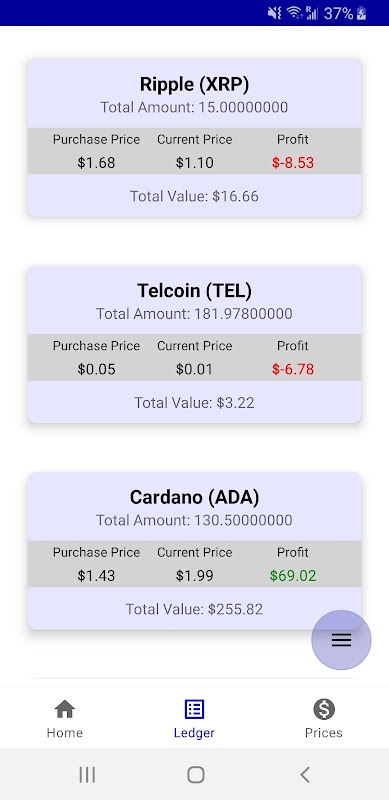Select the Ripple (XRP) card title
The image size is (389, 800).
pyautogui.click(x=194, y=85)
